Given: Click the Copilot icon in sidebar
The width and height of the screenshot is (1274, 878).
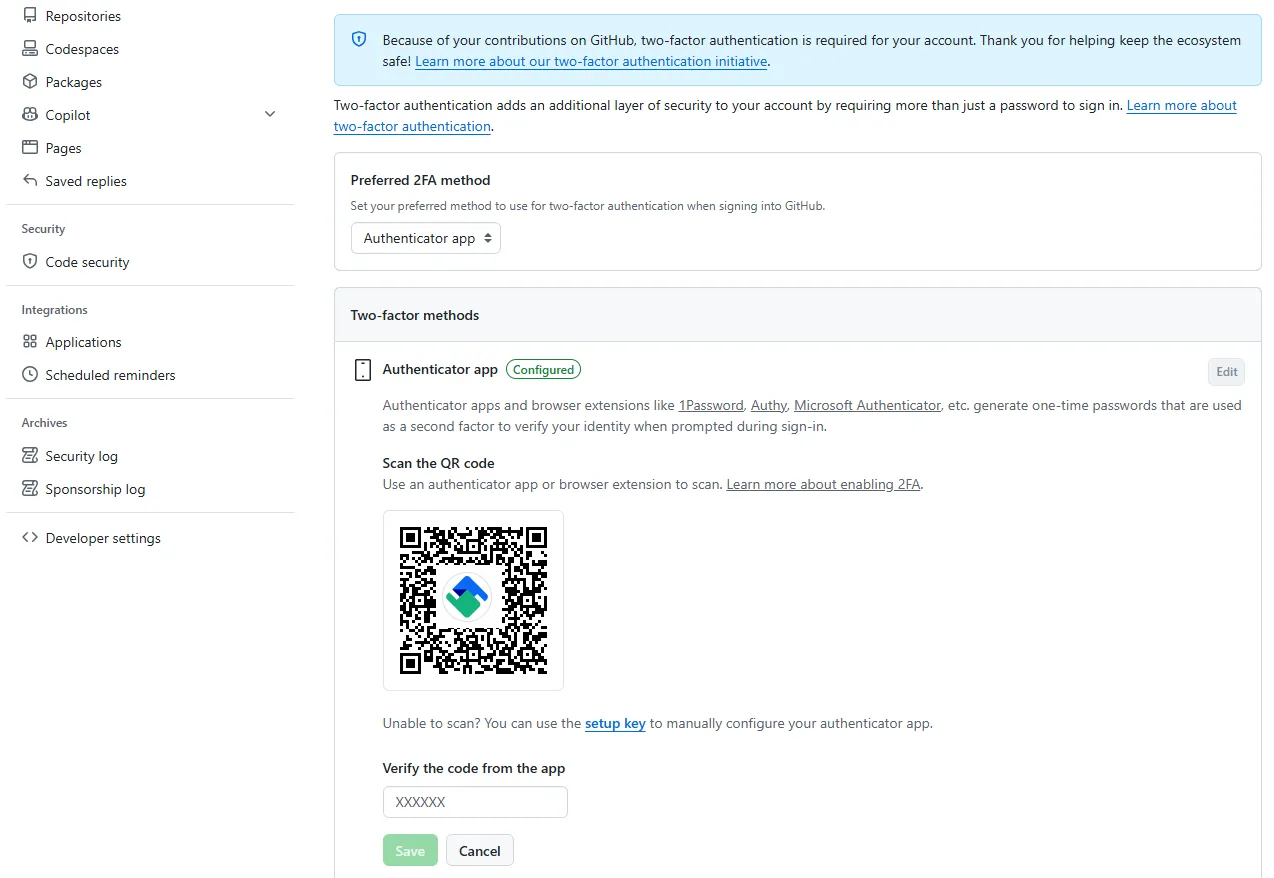Looking at the screenshot, I should tap(30, 115).
